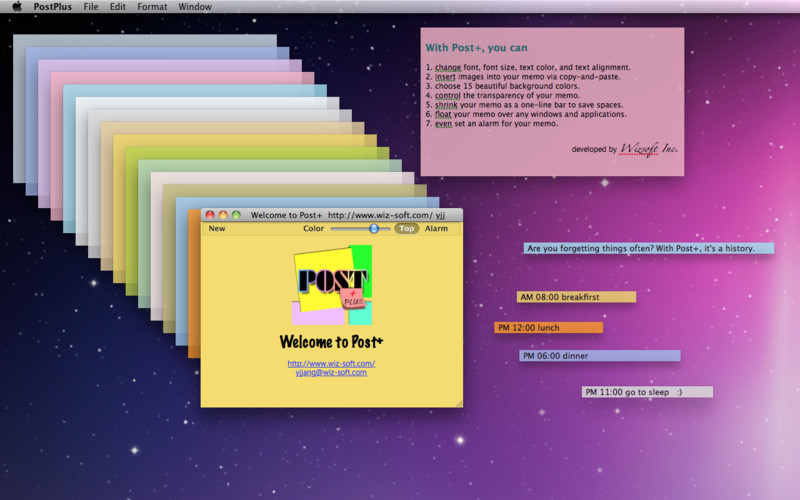Viewport: 800px width, 500px height.
Task: Open the http://www.wiz-soft.com/ link
Action: pos(331,363)
